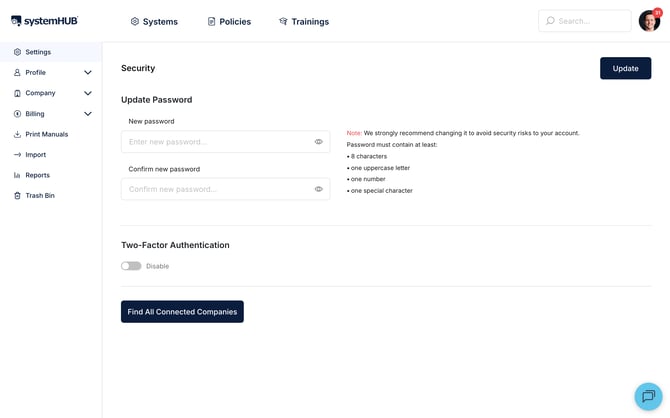The image size is (670, 418).
Task: Select Settings in the sidebar
Action: tap(51, 52)
